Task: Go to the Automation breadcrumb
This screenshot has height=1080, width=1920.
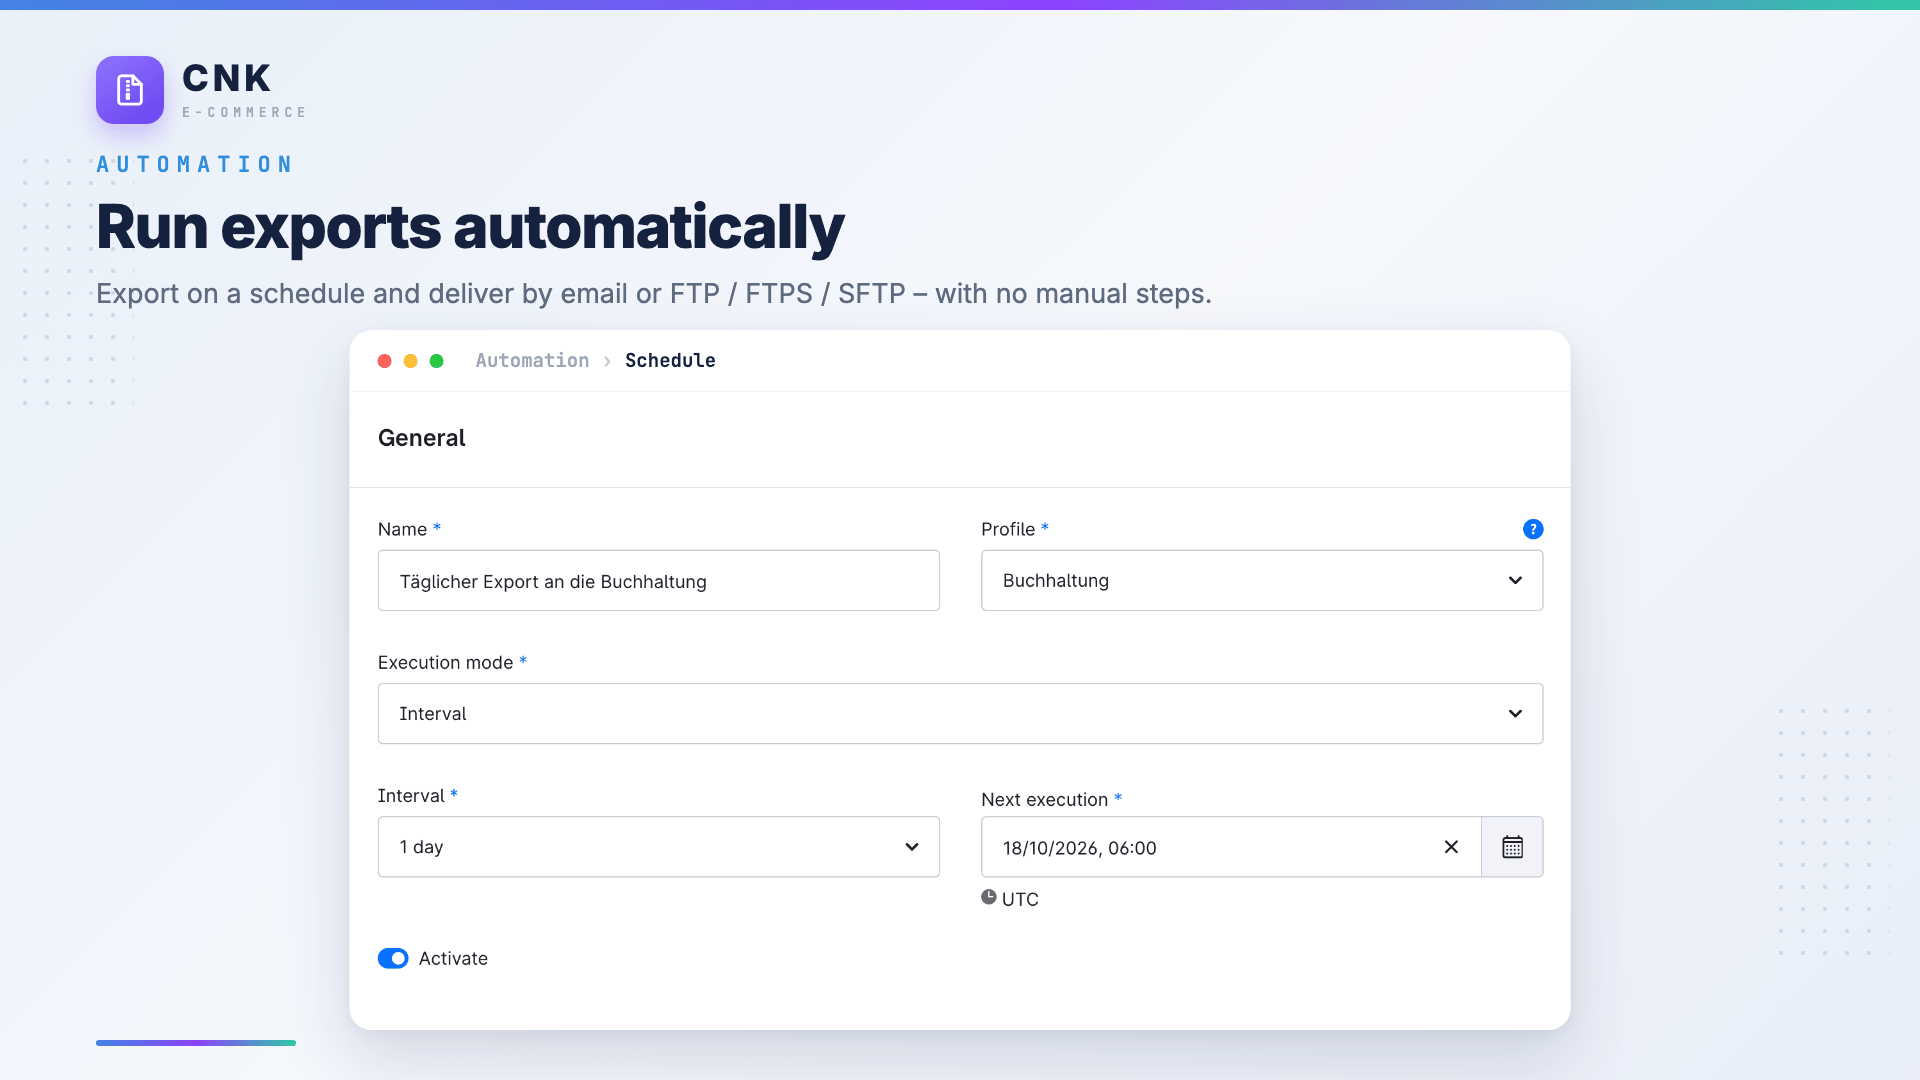Action: click(x=532, y=360)
